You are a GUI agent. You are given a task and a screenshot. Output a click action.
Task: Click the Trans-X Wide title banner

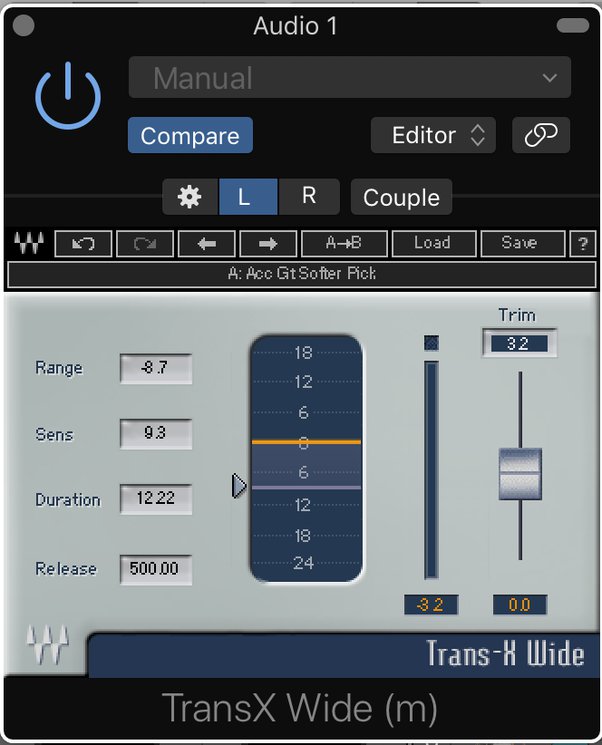(344, 655)
